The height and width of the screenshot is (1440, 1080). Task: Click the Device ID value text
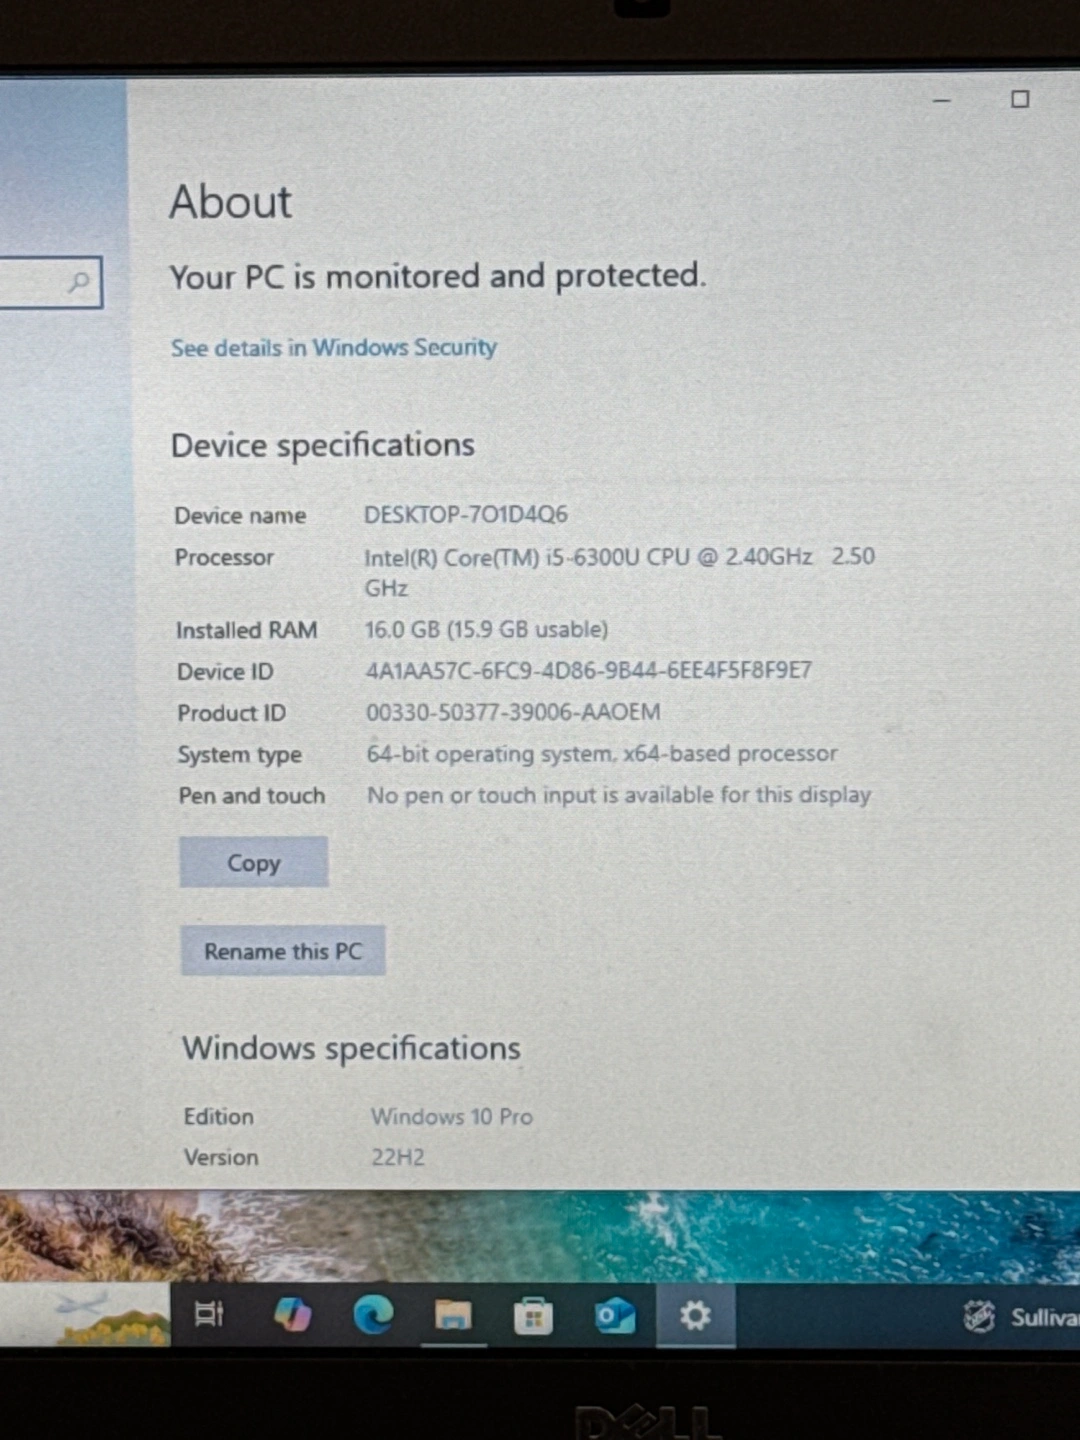pos(588,671)
